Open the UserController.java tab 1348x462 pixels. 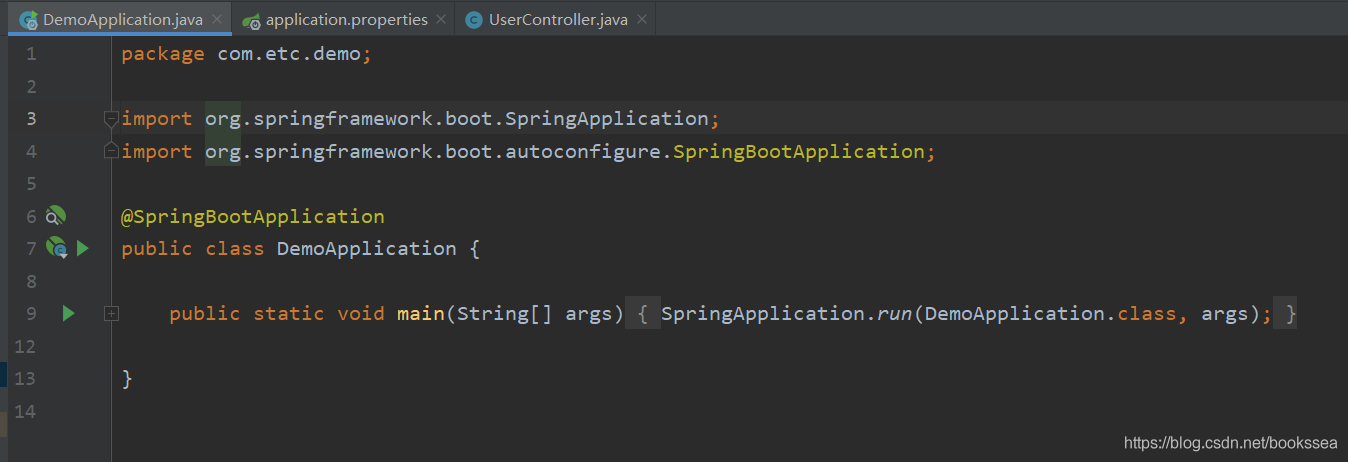point(557,20)
